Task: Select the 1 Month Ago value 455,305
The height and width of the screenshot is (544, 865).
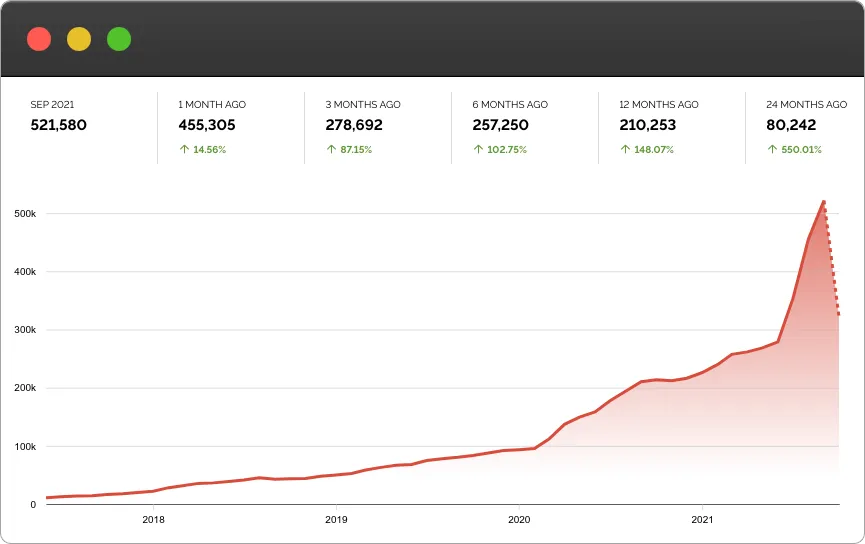Action: (207, 125)
